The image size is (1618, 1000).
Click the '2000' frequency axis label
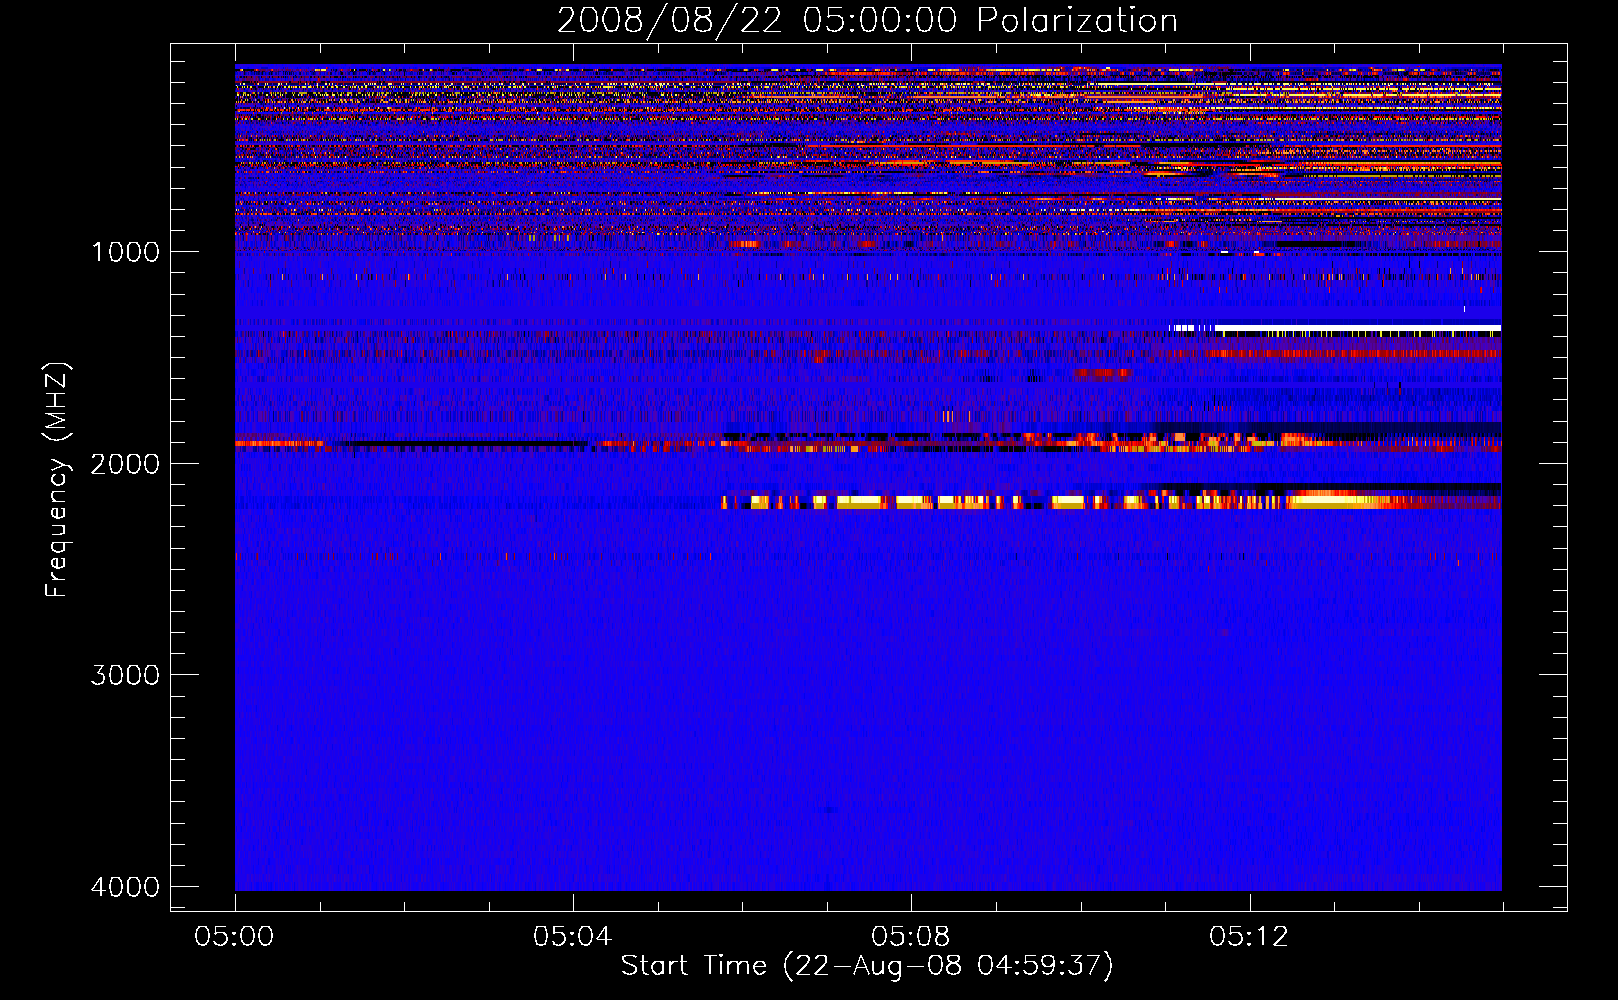click(x=125, y=464)
